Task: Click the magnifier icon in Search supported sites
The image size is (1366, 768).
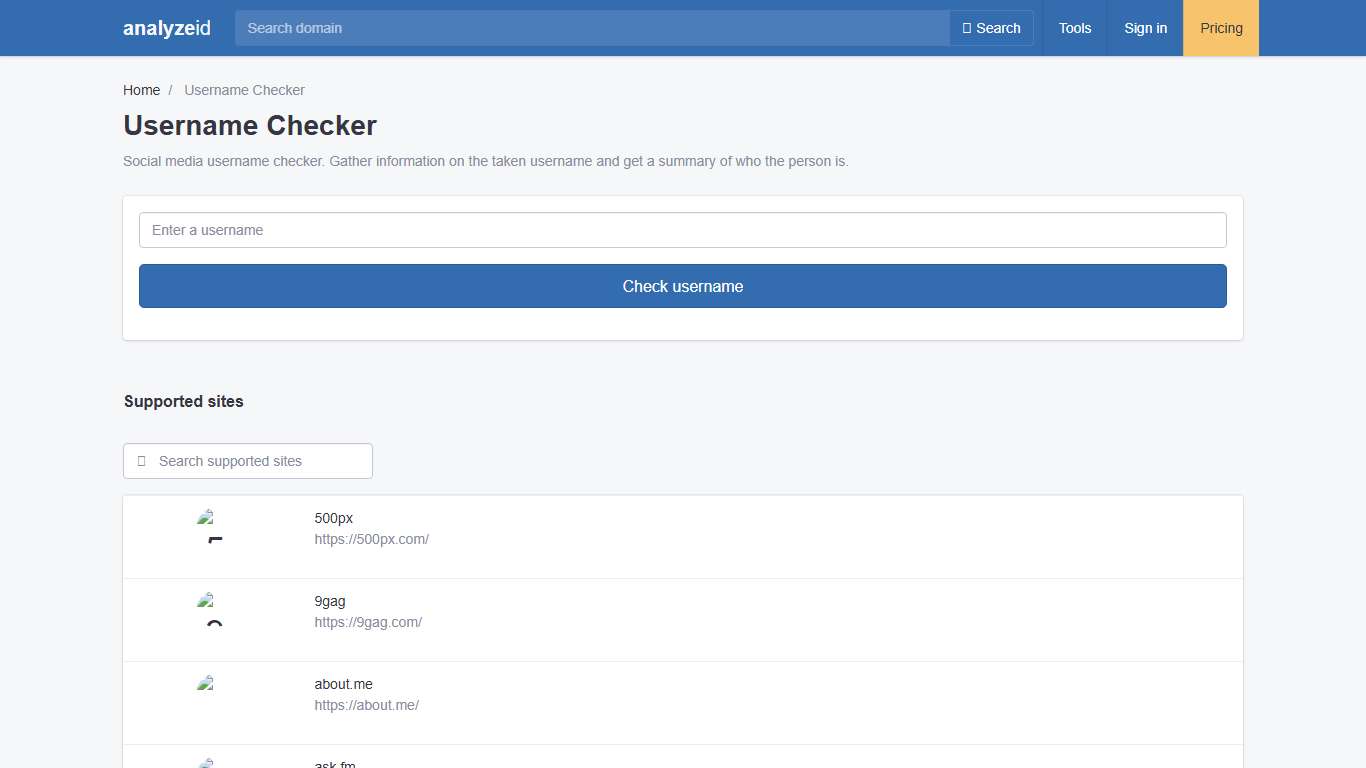Action: pyautogui.click(x=141, y=461)
